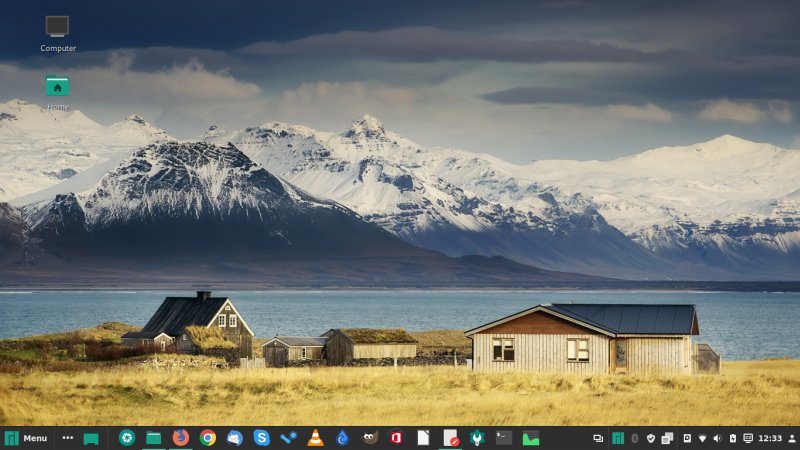Open Manjaro tray icon next to Bluetooth
The height and width of the screenshot is (450, 800).
(618, 438)
